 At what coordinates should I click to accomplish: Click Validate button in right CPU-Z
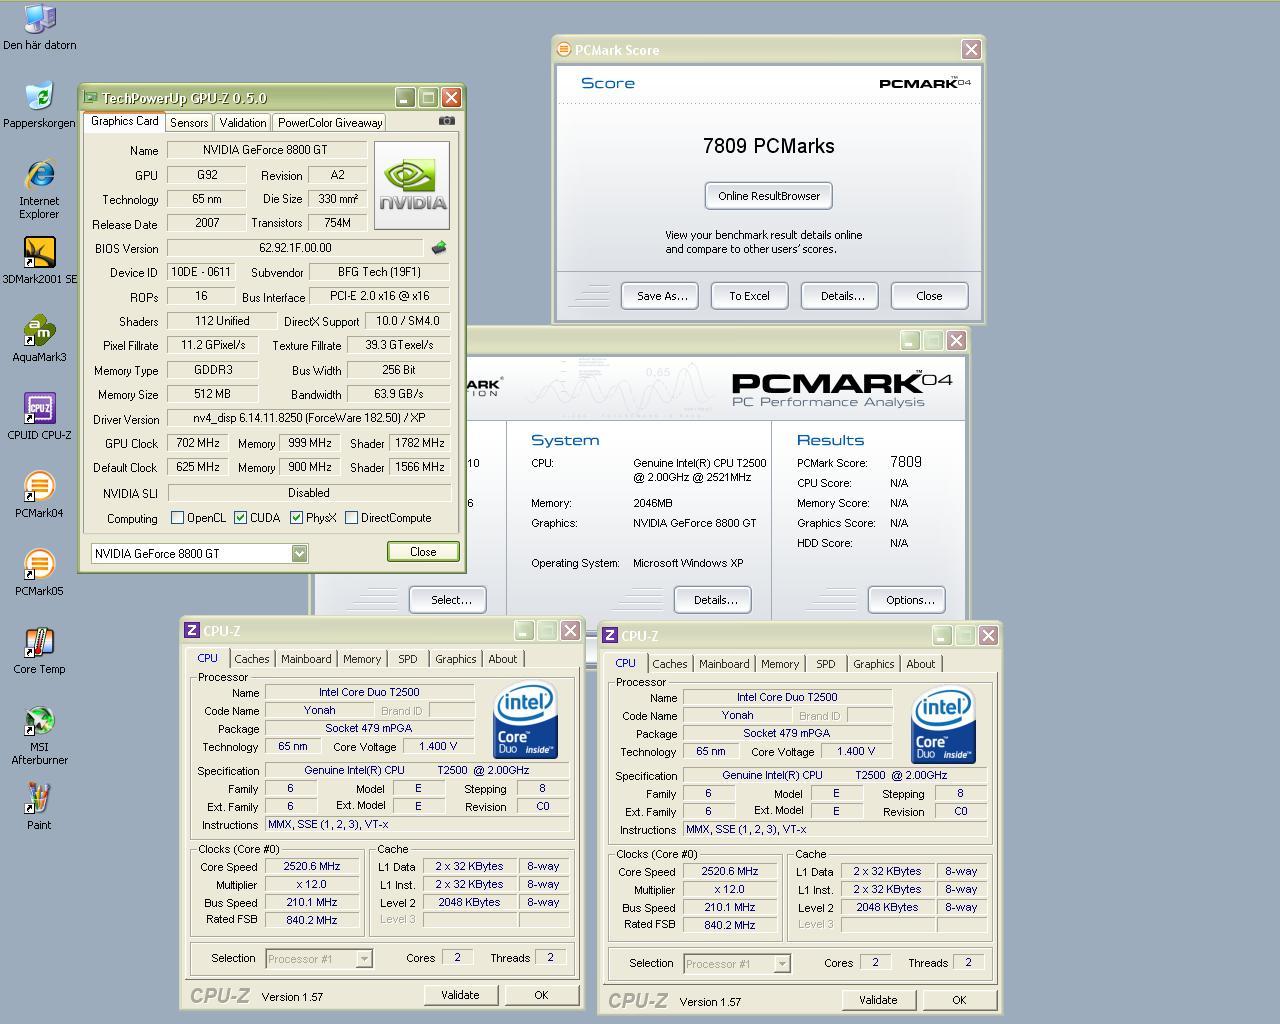878,1000
